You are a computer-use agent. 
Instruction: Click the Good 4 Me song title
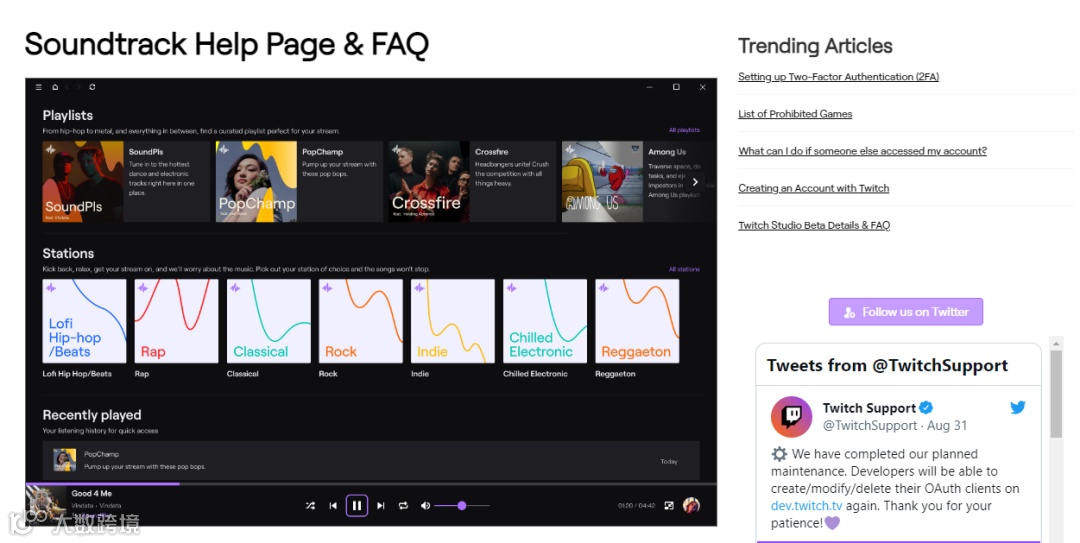coord(92,493)
